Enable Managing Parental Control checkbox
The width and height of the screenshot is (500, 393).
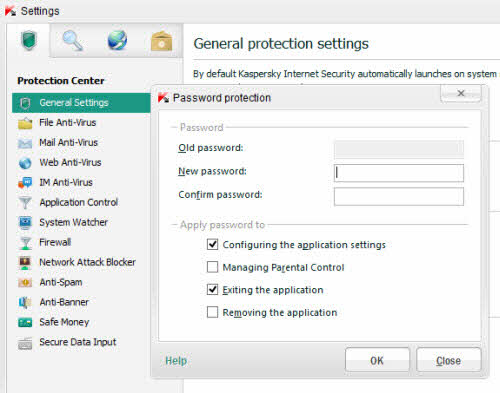tap(212, 267)
